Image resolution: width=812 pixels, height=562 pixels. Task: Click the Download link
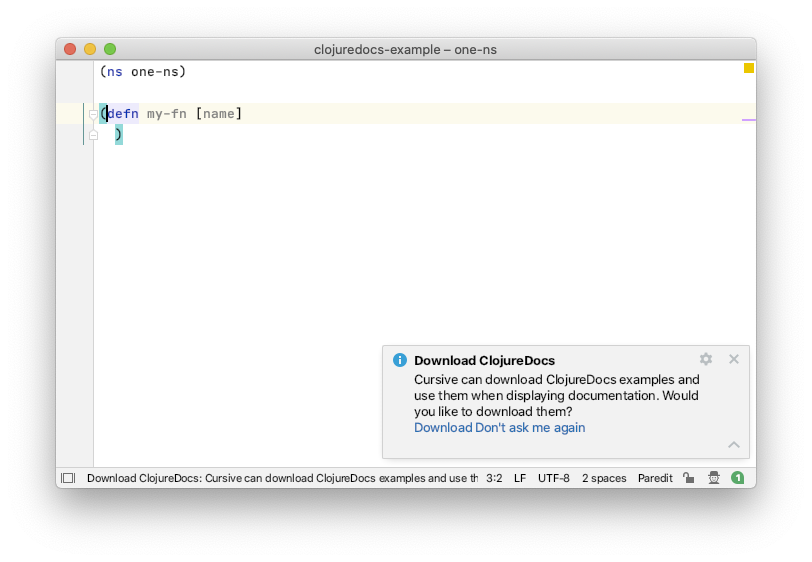pos(443,427)
